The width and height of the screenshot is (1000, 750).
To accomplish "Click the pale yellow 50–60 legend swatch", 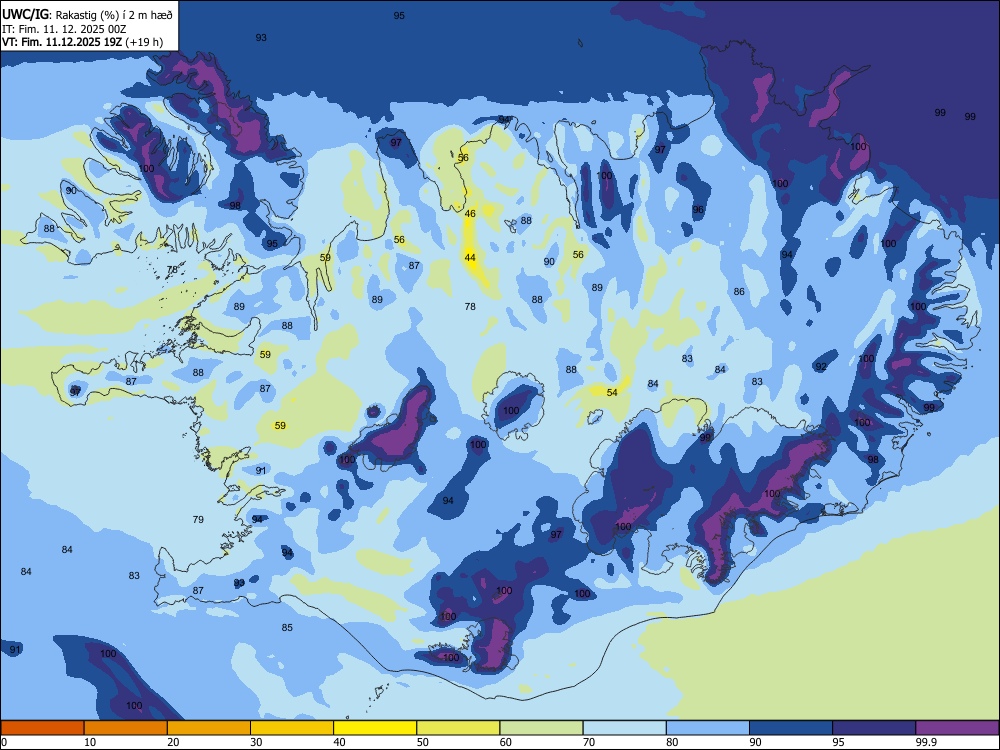I will click(458, 728).
